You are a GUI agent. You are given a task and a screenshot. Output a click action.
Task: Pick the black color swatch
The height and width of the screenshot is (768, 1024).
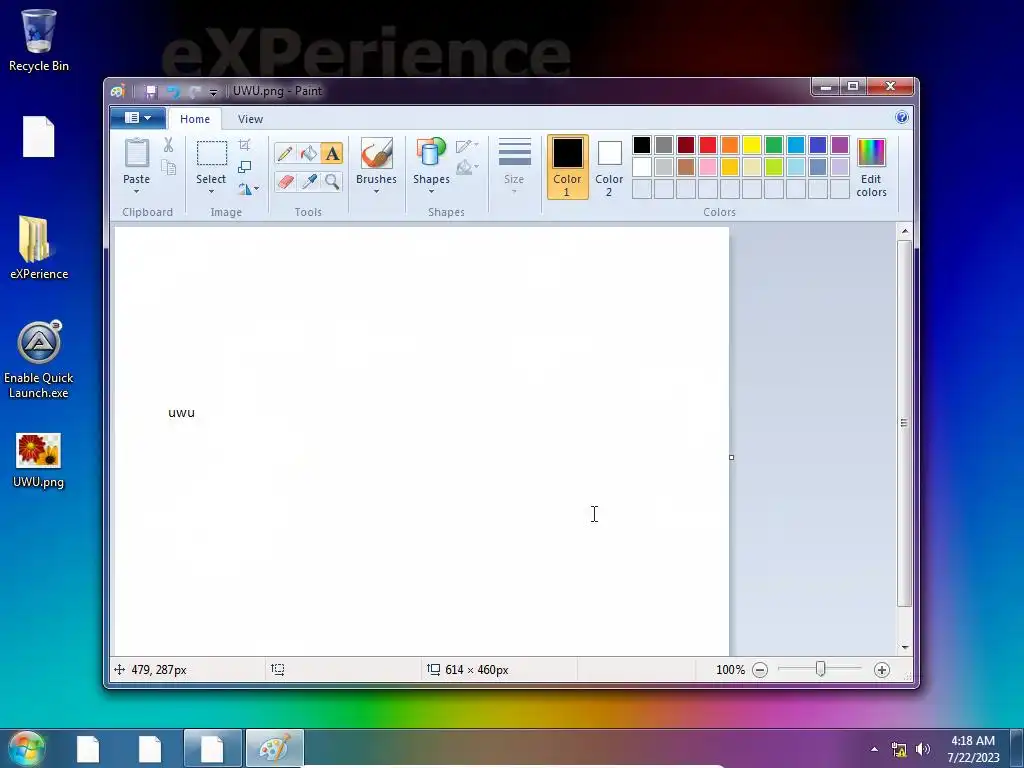click(x=642, y=145)
